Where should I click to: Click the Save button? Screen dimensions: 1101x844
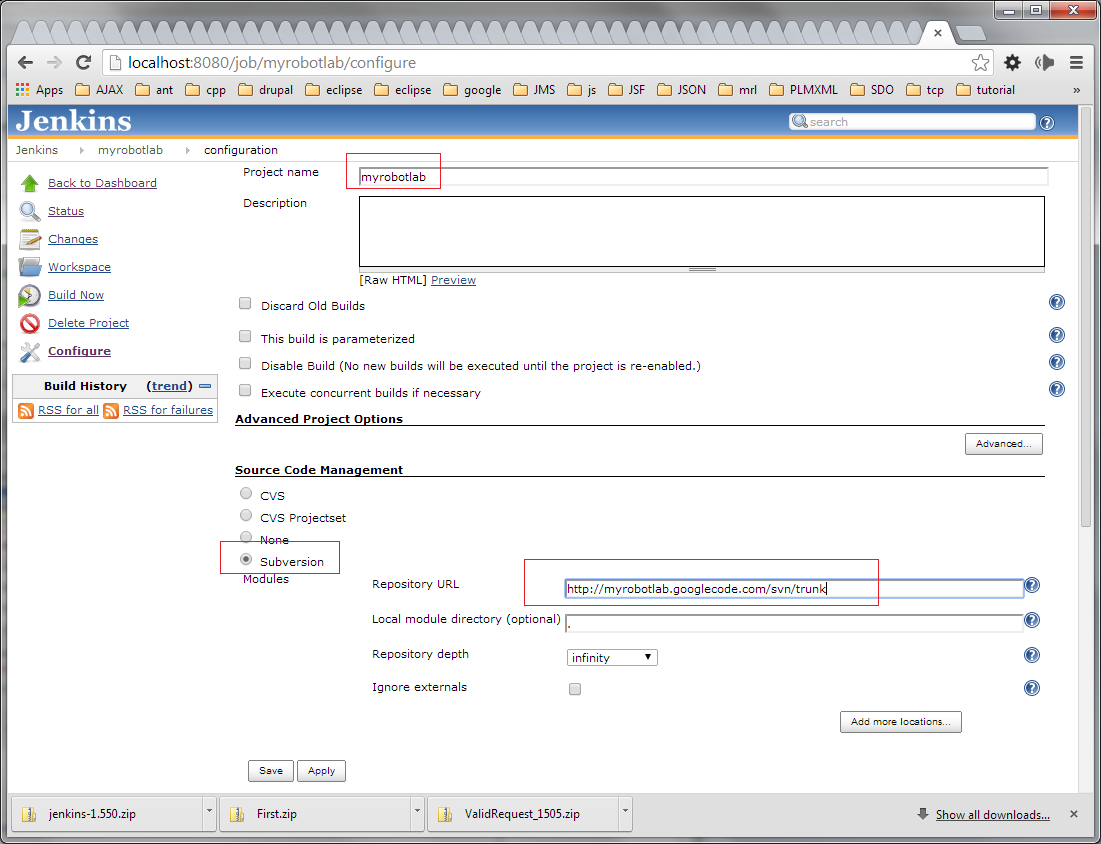(x=270, y=771)
